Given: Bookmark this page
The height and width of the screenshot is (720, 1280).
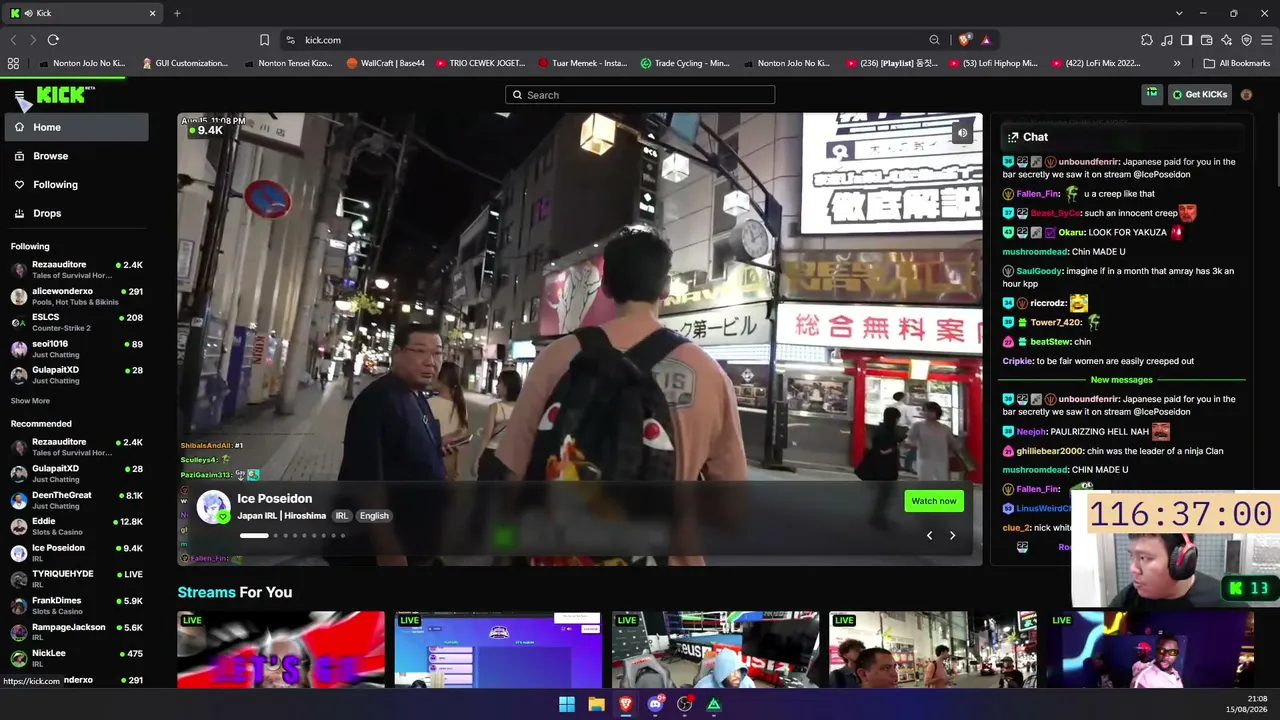Looking at the screenshot, I should coord(264,40).
